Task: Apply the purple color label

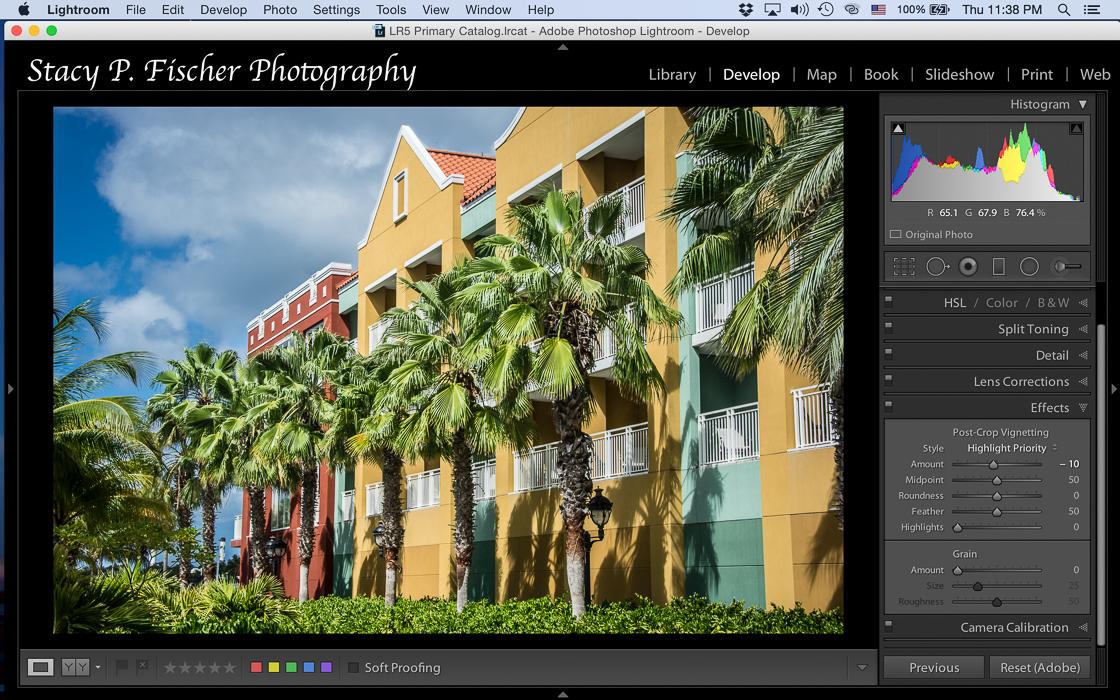Action: tap(325, 667)
